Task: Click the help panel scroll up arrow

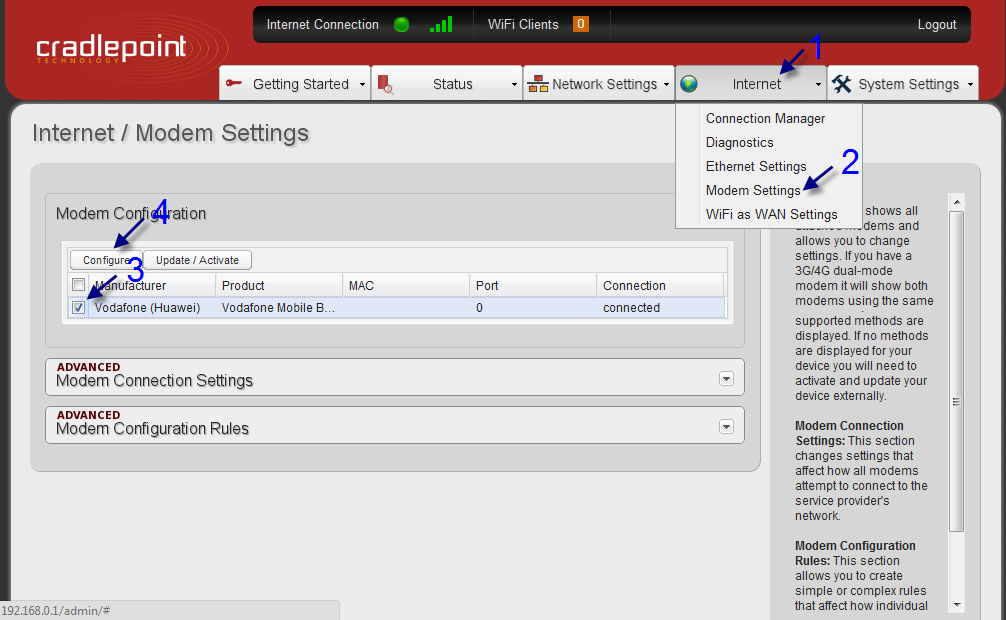Action: [957, 202]
